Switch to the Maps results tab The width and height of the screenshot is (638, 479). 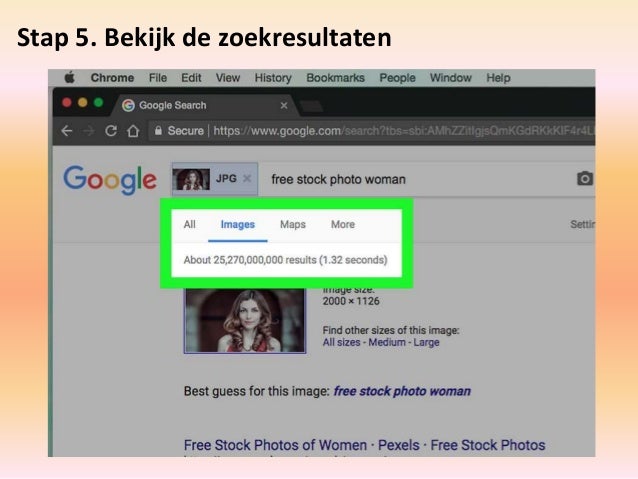[x=293, y=224]
